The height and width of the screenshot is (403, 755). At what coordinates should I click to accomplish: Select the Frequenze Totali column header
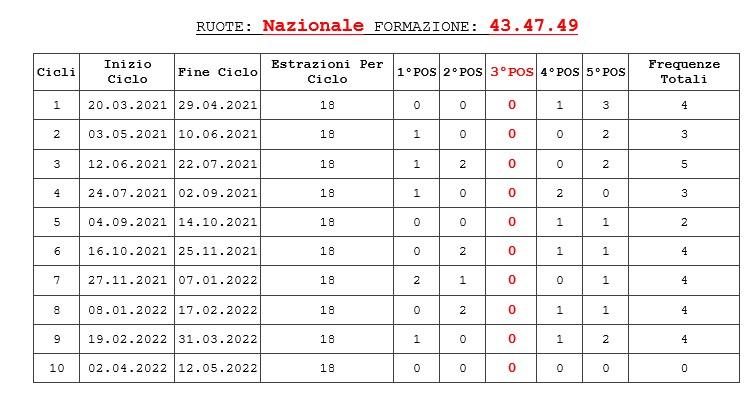(x=684, y=72)
